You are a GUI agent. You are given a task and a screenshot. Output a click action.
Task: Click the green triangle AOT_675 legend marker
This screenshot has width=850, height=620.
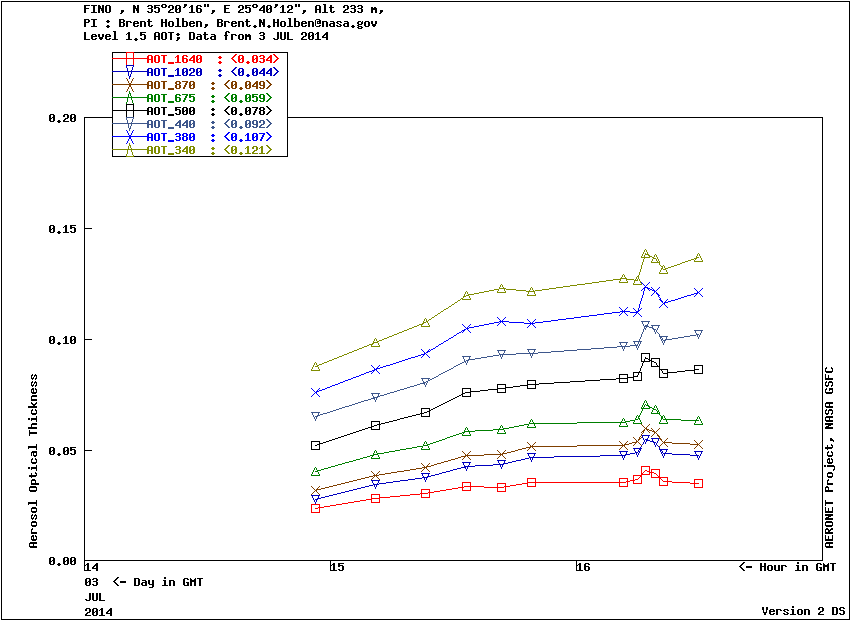pos(129,98)
